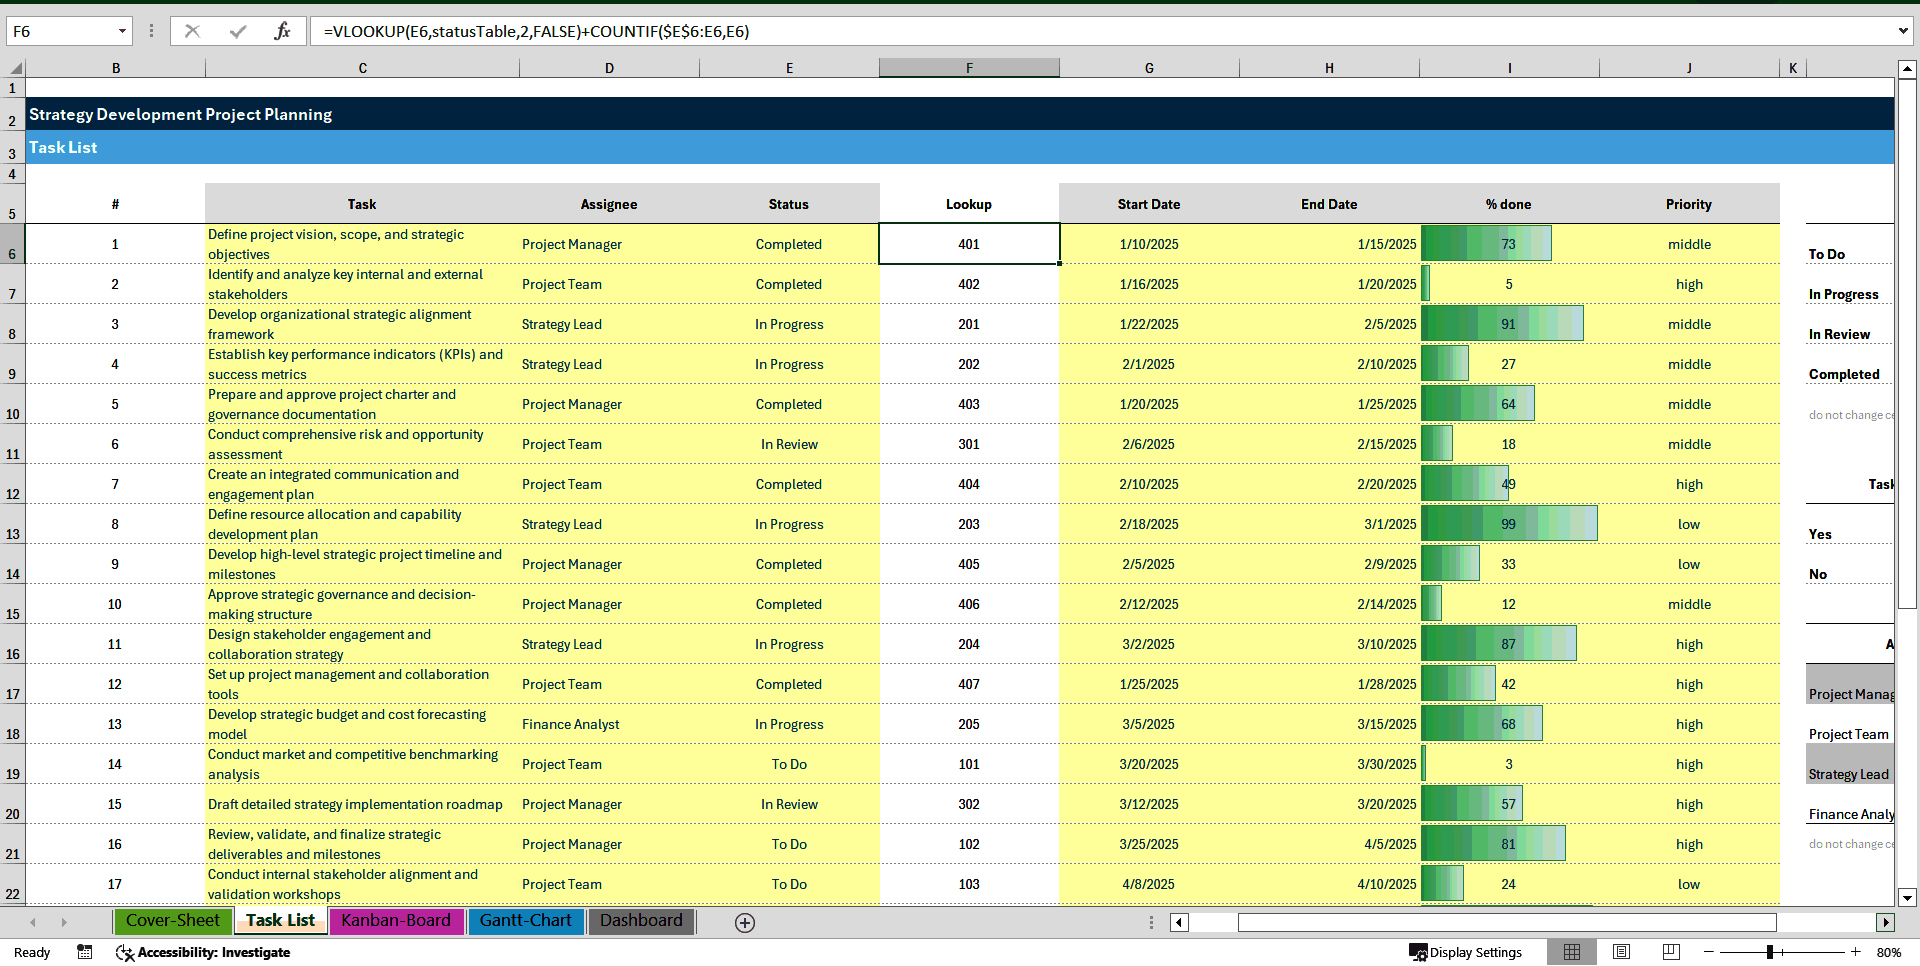Click the Cancel (X) icon beside formula bar
Image resolution: width=1920 pixels, height=966 pixels.
[192, 31]
